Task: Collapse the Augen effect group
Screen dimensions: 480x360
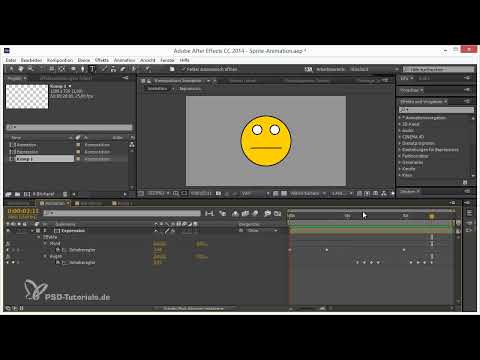Action: point(45,256)
